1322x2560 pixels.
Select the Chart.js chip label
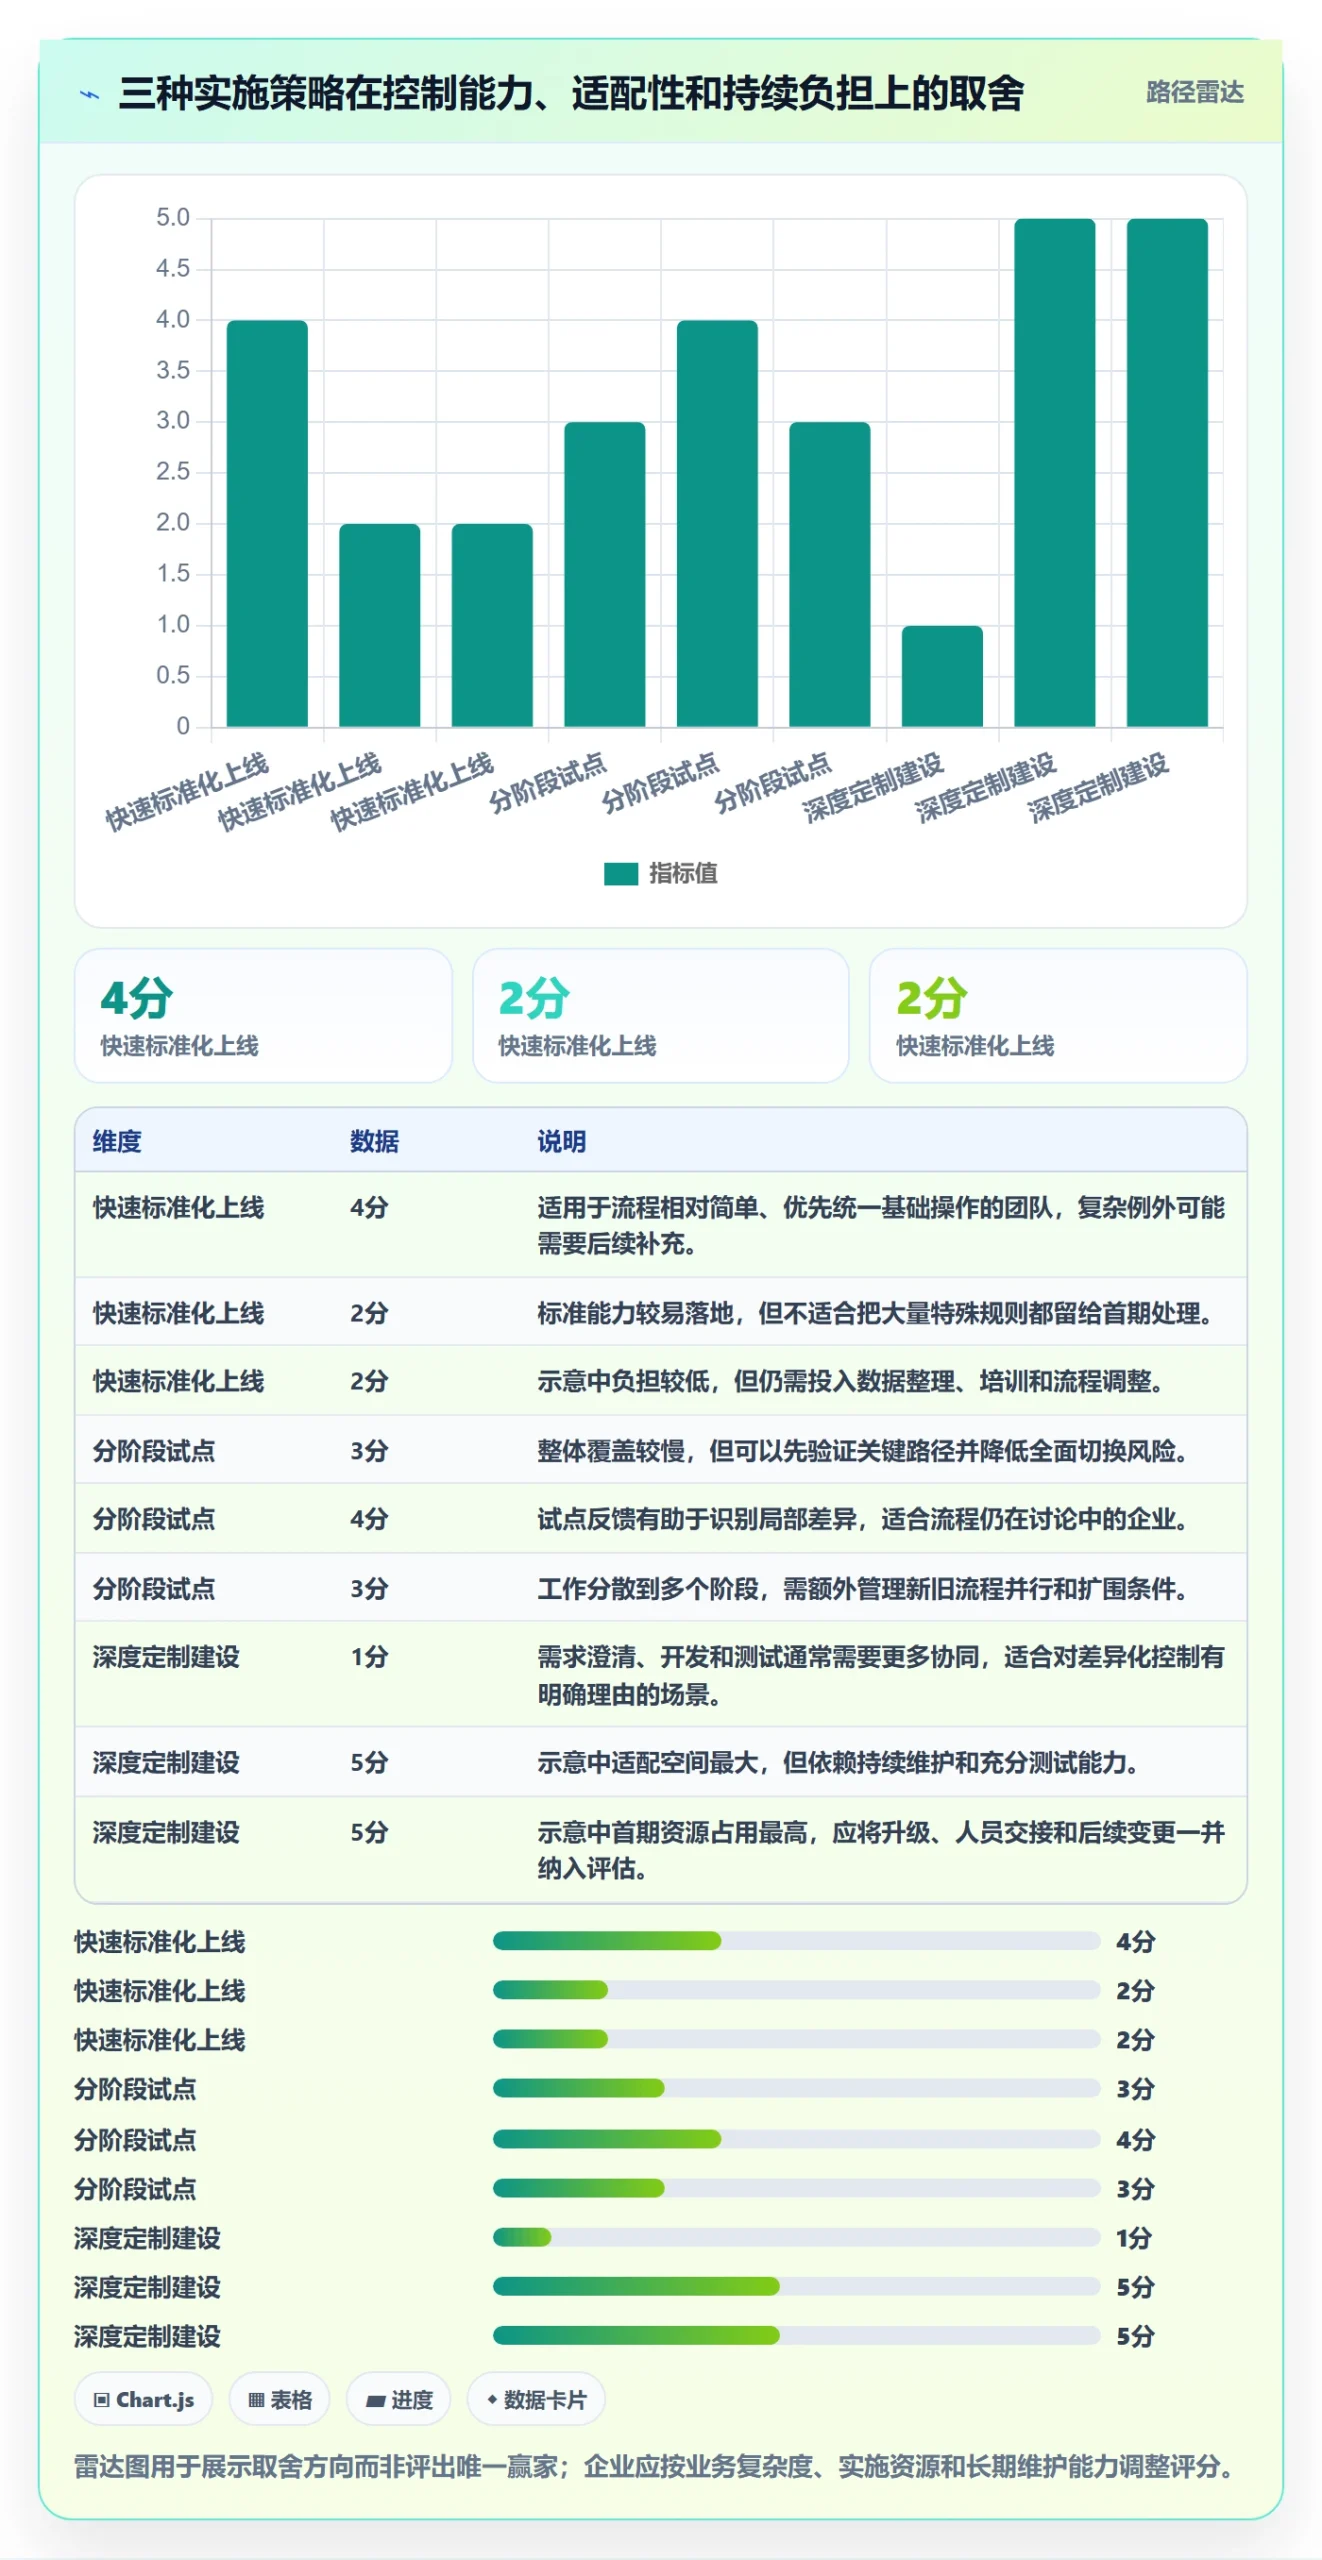(x=155, y=2399)
